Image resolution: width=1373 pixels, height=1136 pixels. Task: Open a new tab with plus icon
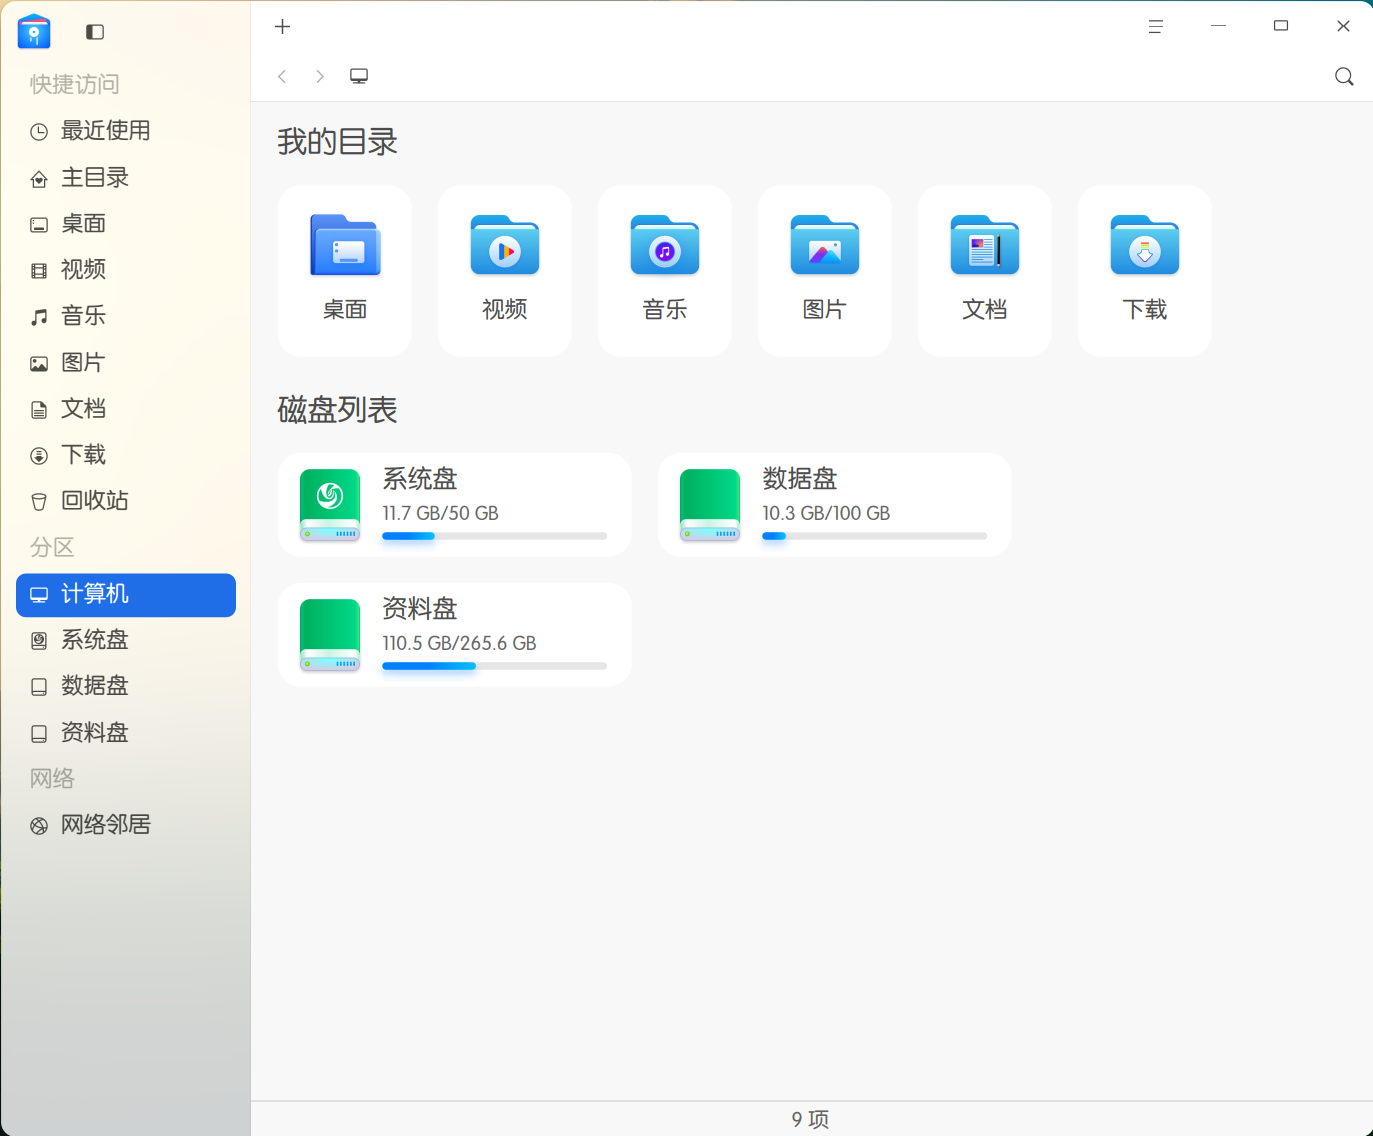tap(283, 27)
